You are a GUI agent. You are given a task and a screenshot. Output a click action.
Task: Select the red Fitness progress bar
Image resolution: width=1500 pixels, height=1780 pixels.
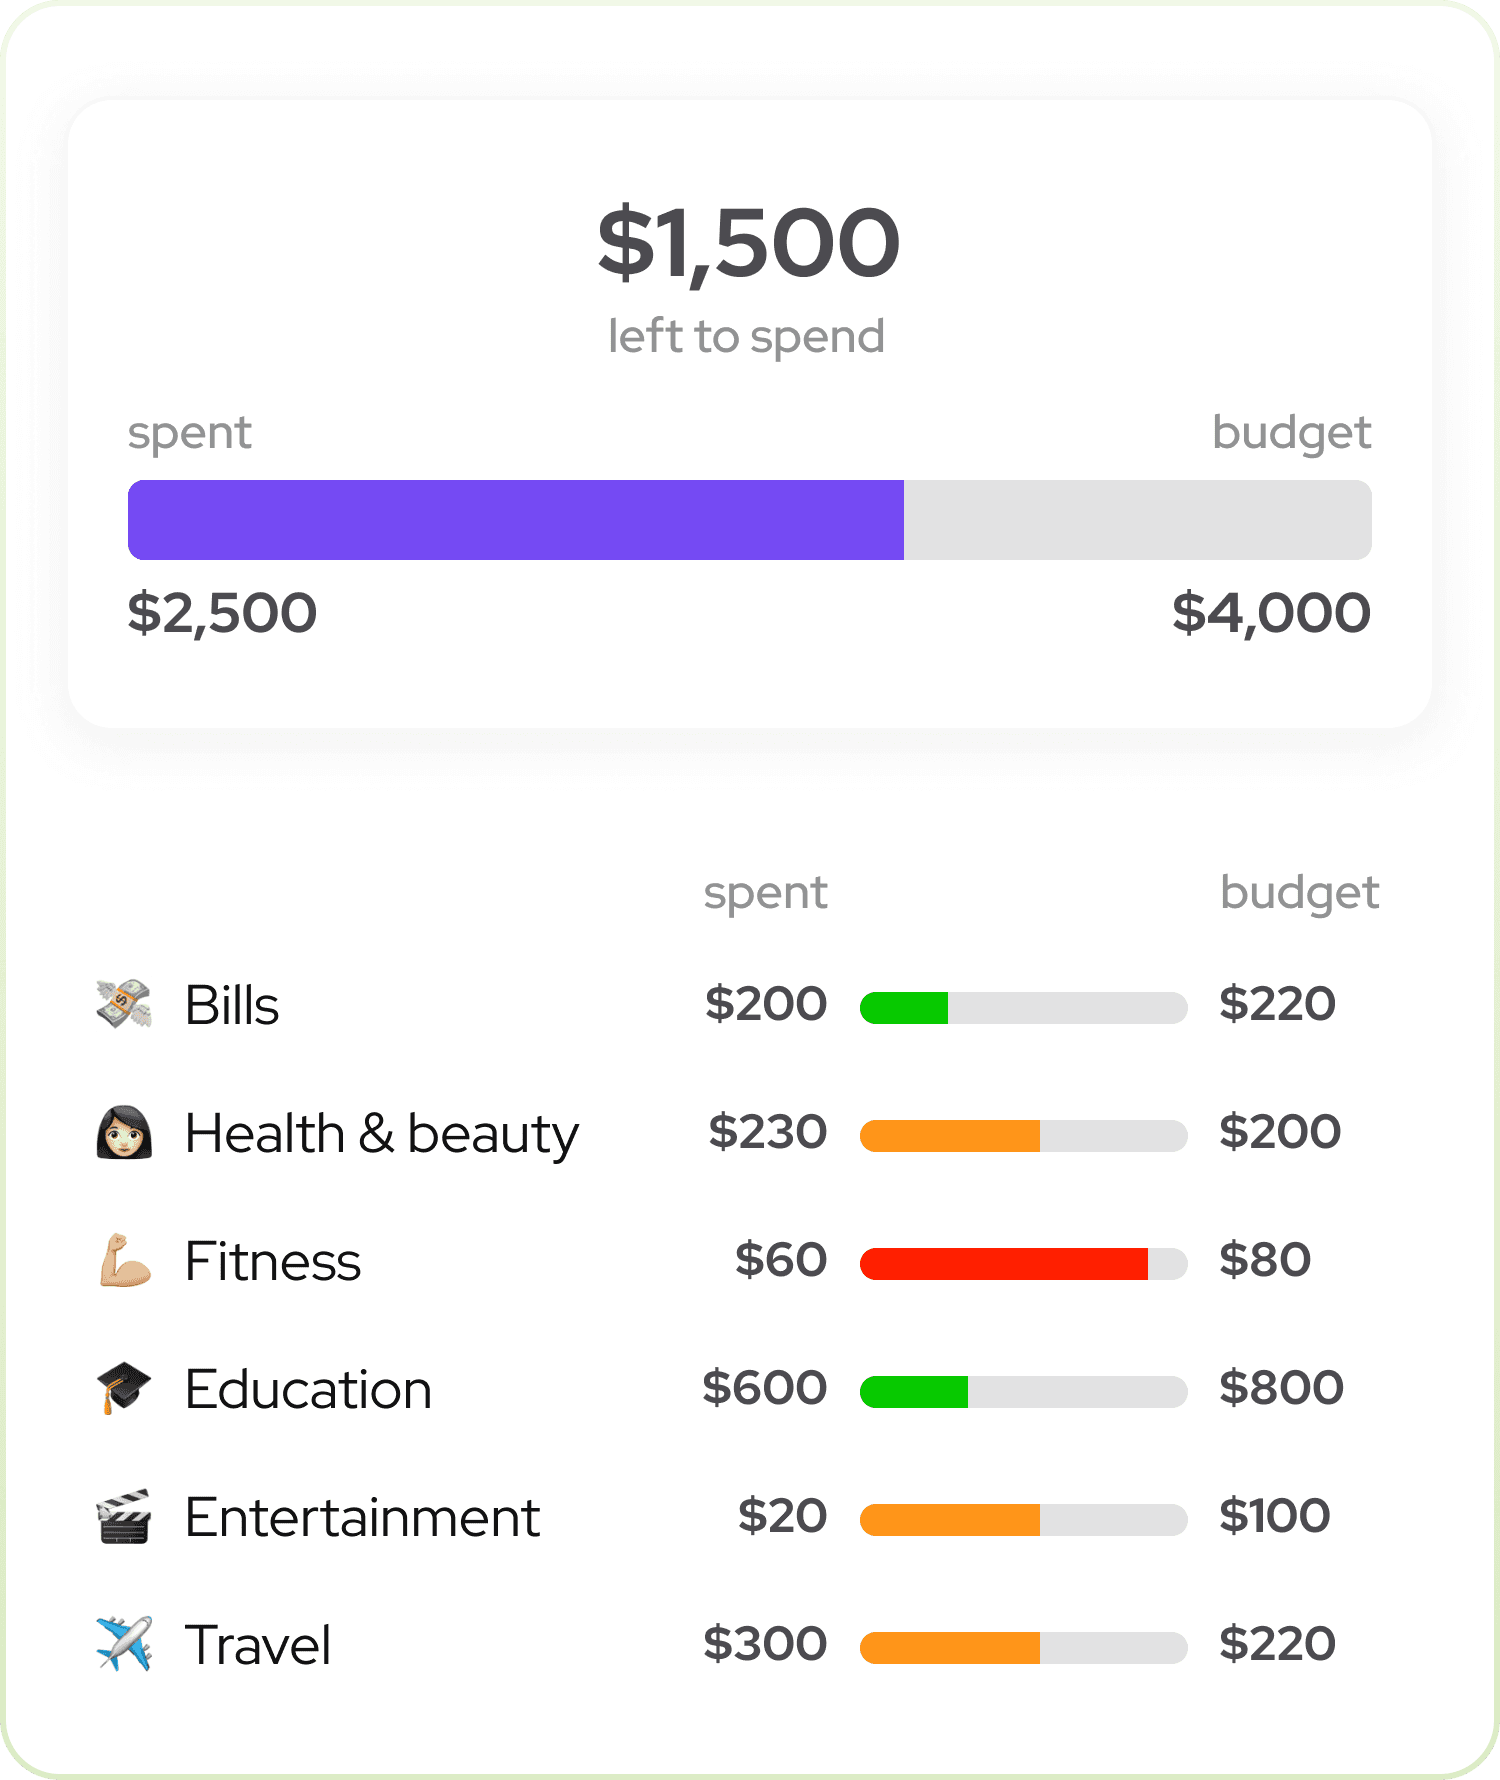(1024, 1264)
